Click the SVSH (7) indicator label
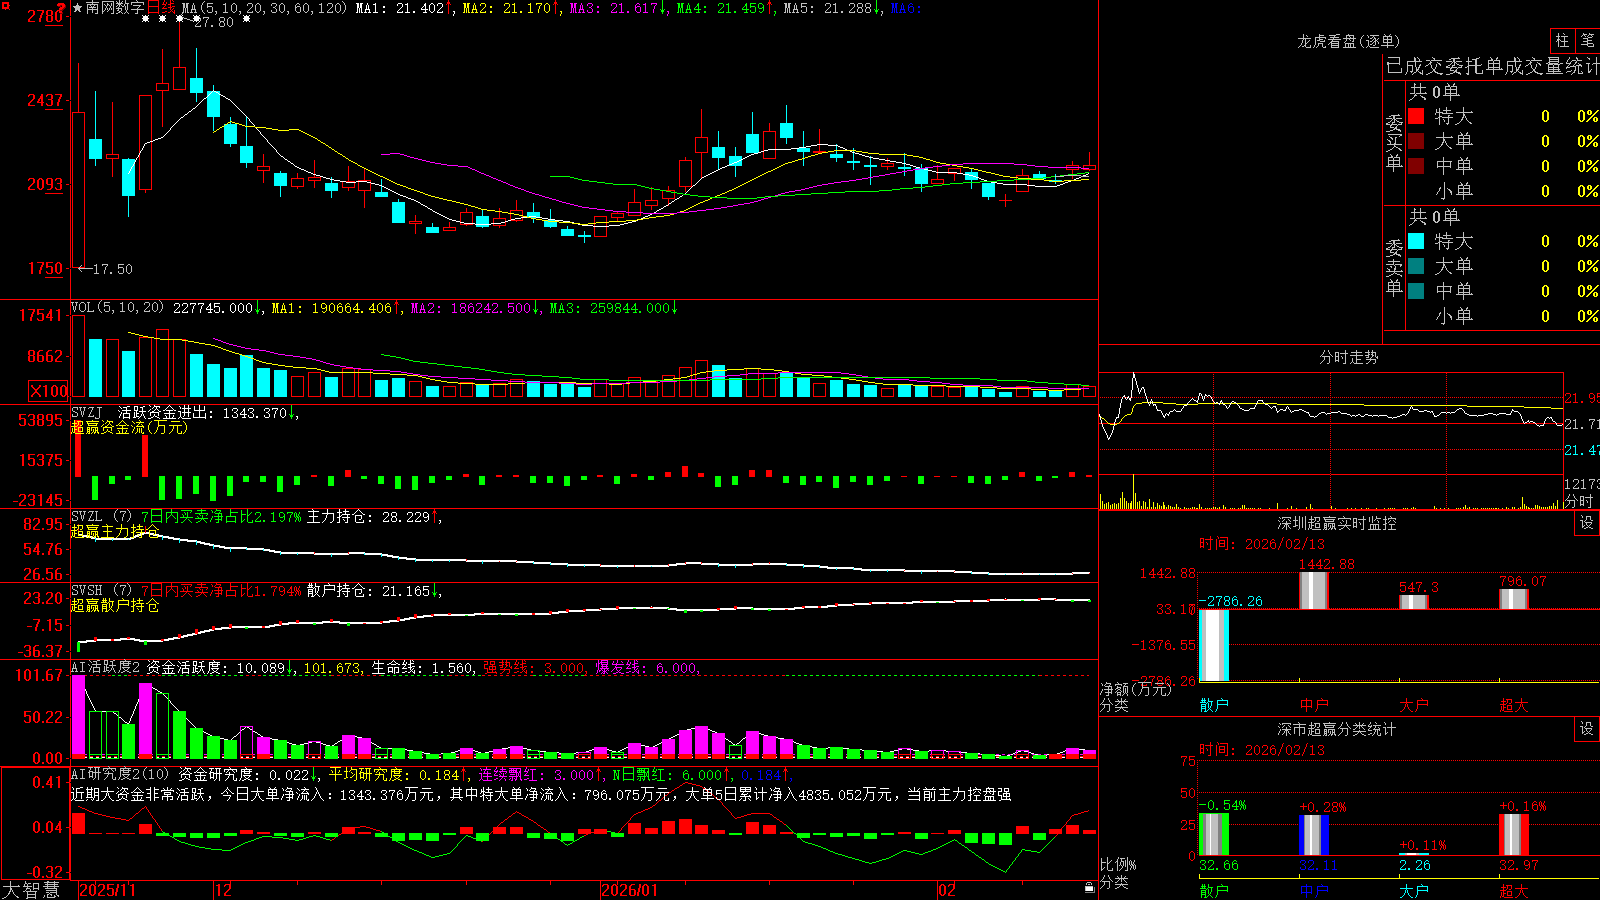This screenshot has width=1600, height=900. (101, 590)
